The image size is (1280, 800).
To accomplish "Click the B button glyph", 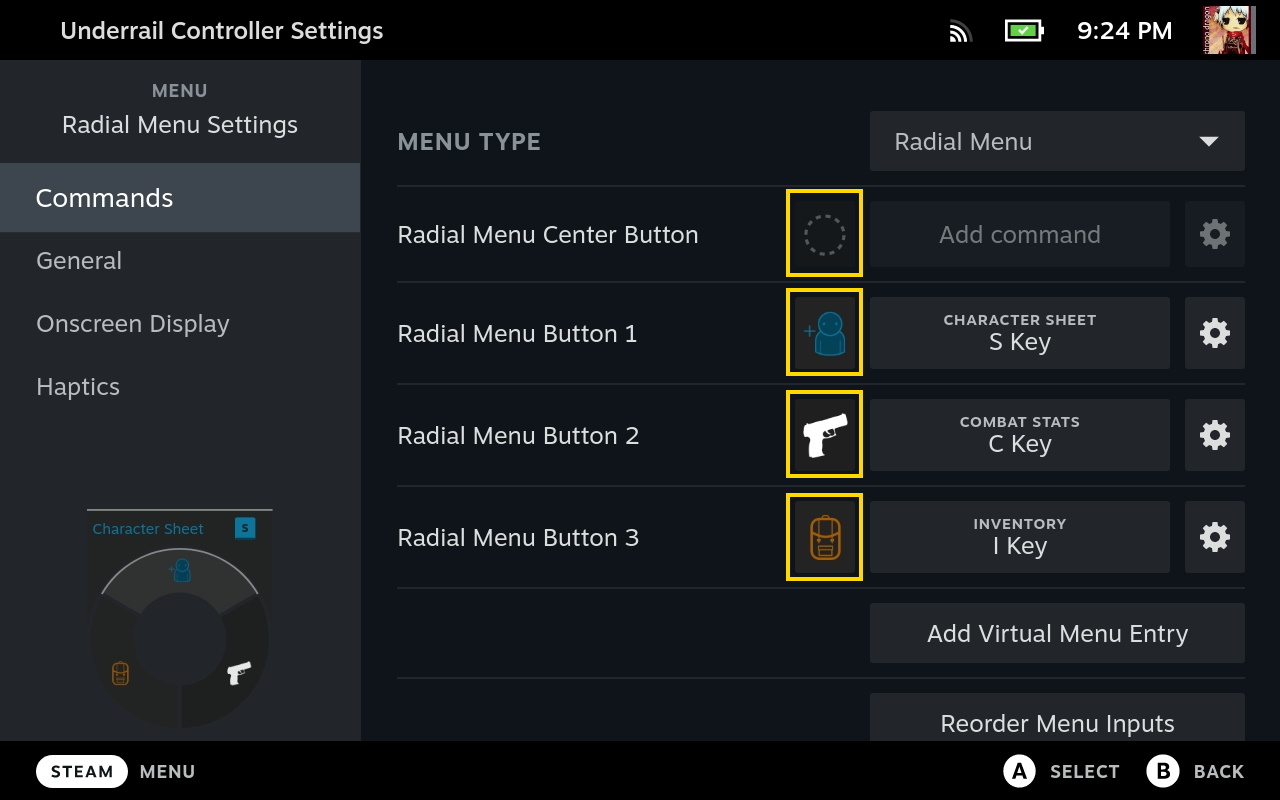I will (x=1163, y=771).
